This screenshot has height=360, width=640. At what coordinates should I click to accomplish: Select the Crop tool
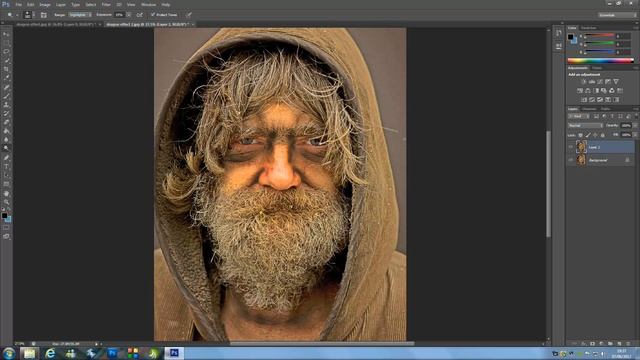click(6, 69)
